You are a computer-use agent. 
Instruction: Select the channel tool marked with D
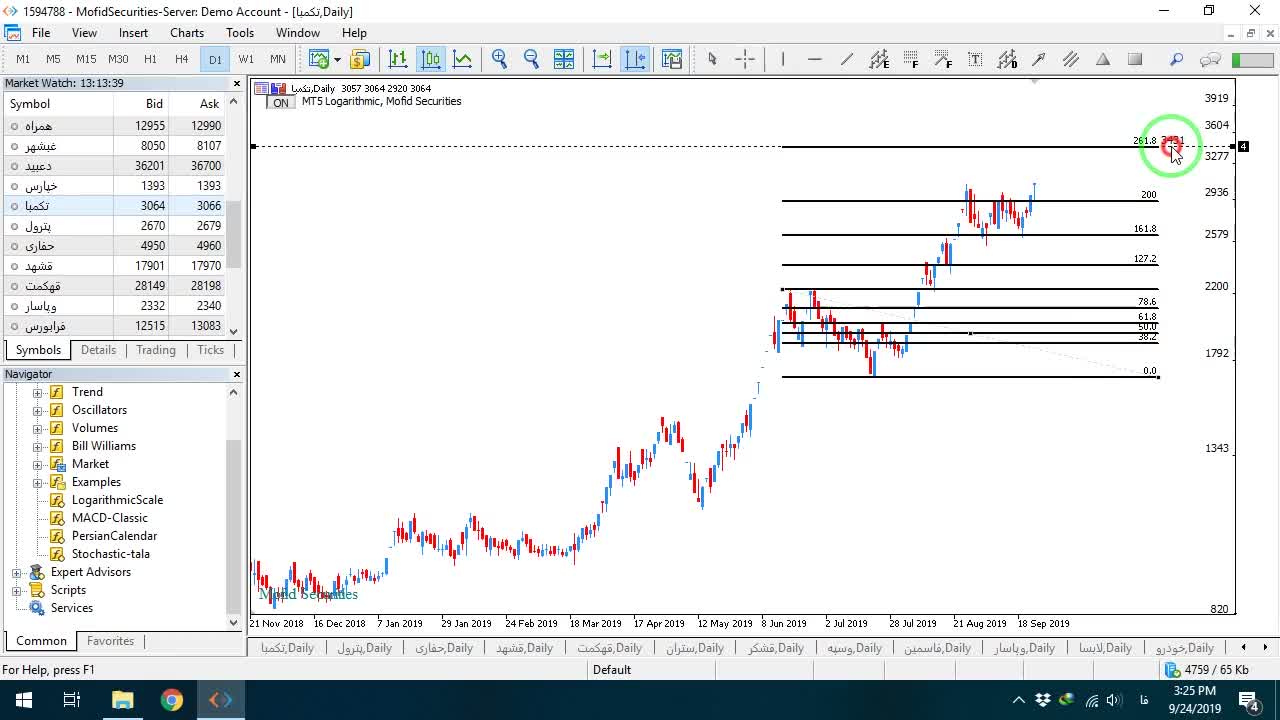(1007, 59)
